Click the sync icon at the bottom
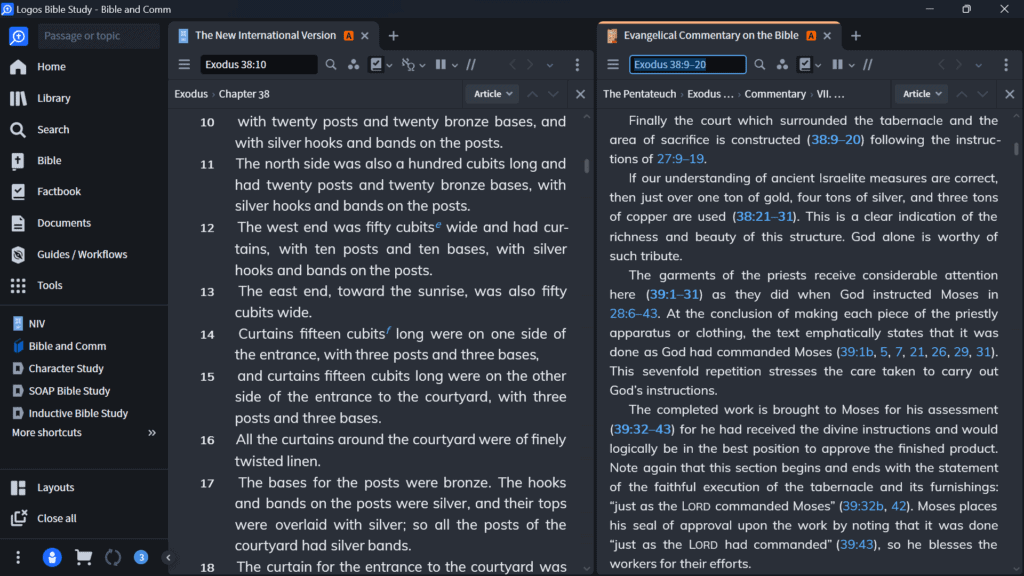Viewport: 1024px width, 576px height. [x=112, y=557]
